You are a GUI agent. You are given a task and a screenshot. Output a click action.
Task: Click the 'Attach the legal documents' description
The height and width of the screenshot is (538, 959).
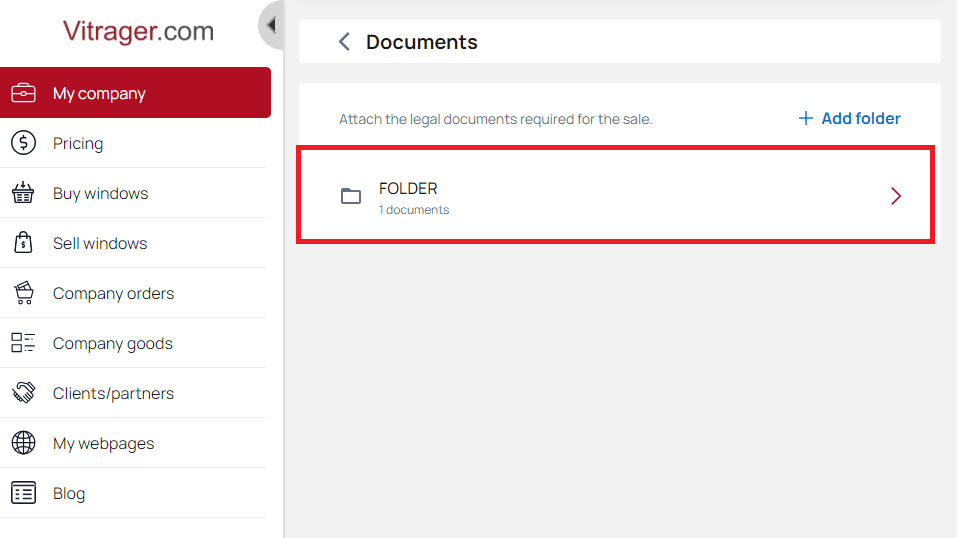pyautogui.click(x=495, y=119)
